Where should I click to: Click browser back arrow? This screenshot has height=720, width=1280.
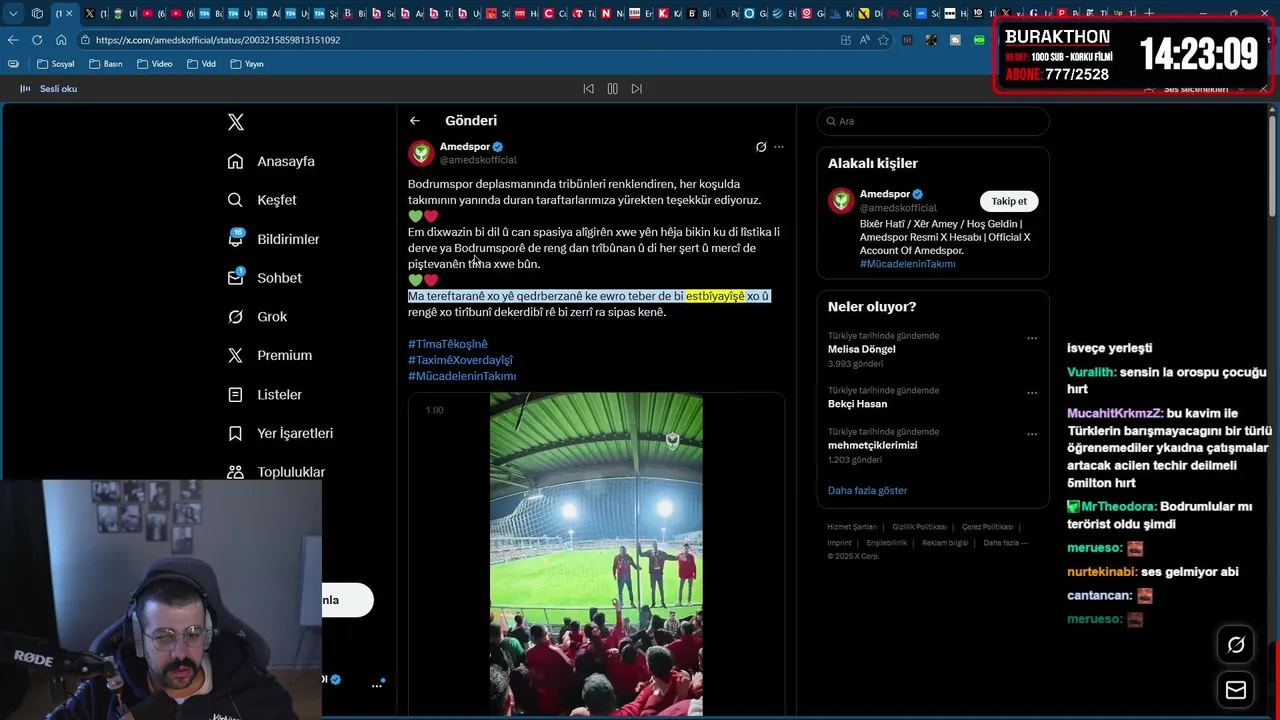point(13,40)
